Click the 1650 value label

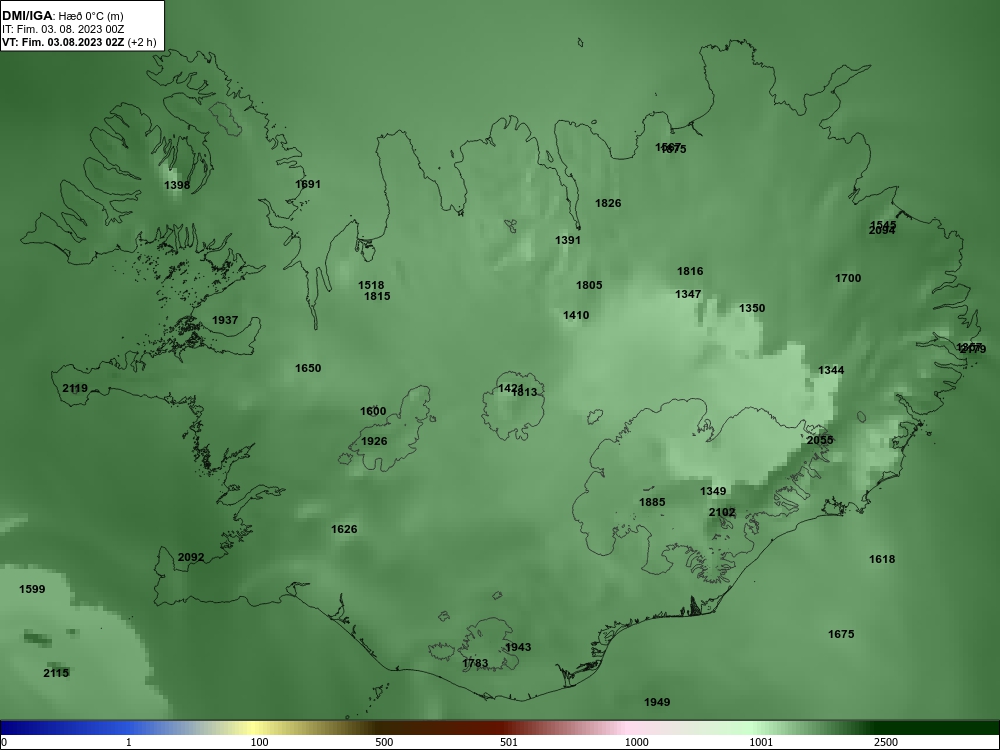(x=308, y=368)
